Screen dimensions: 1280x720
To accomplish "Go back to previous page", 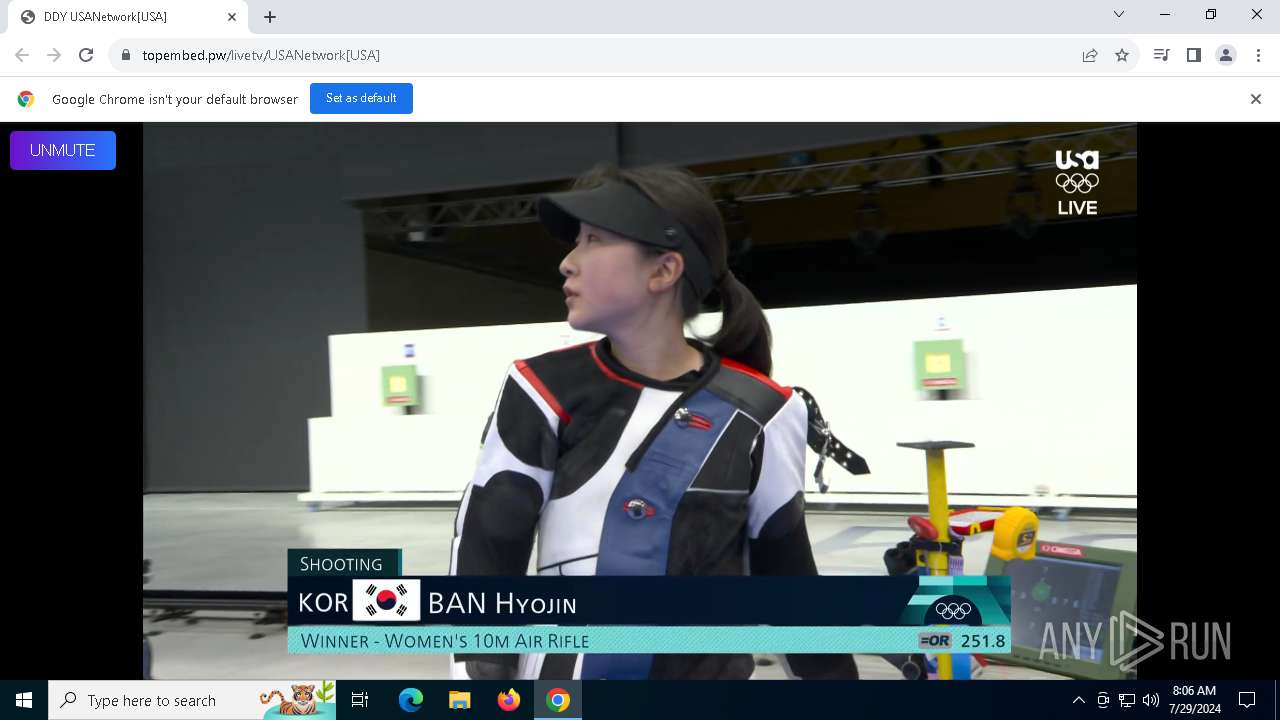I will tap(22, 55).
